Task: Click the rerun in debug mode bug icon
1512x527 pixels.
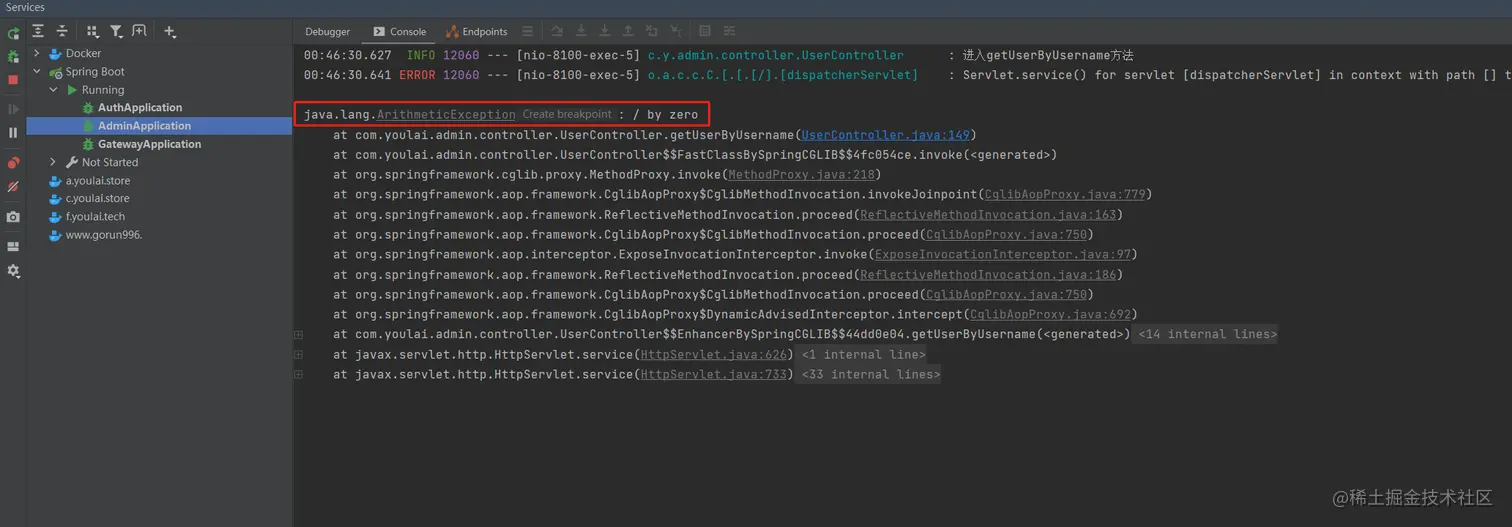Action: pos(13,57)
